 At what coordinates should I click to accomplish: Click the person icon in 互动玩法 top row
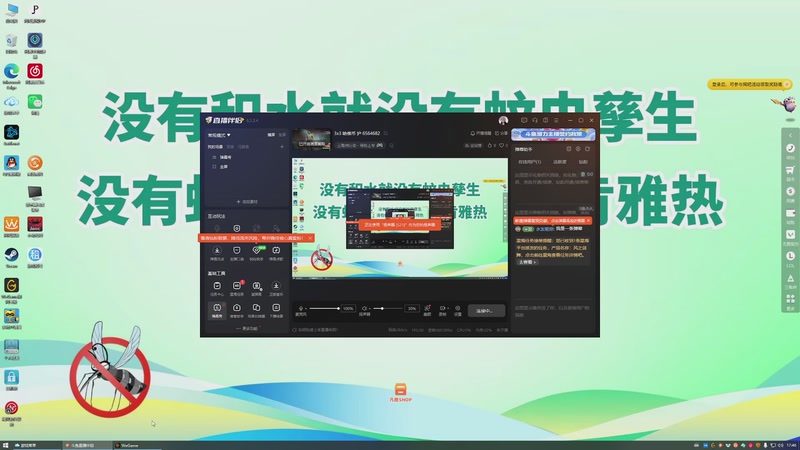[x=276, y=229]
